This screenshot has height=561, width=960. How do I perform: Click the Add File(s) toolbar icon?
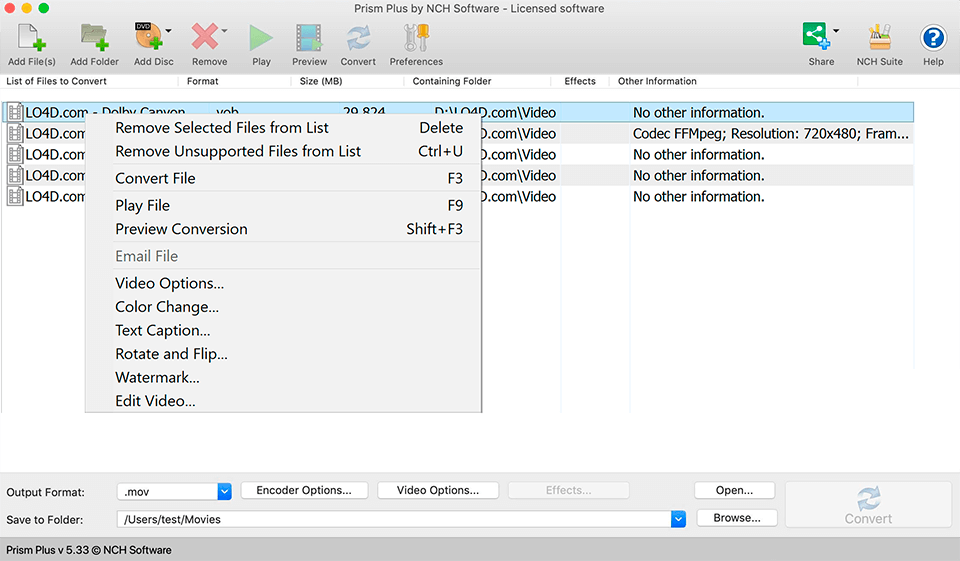click(31, 38)
